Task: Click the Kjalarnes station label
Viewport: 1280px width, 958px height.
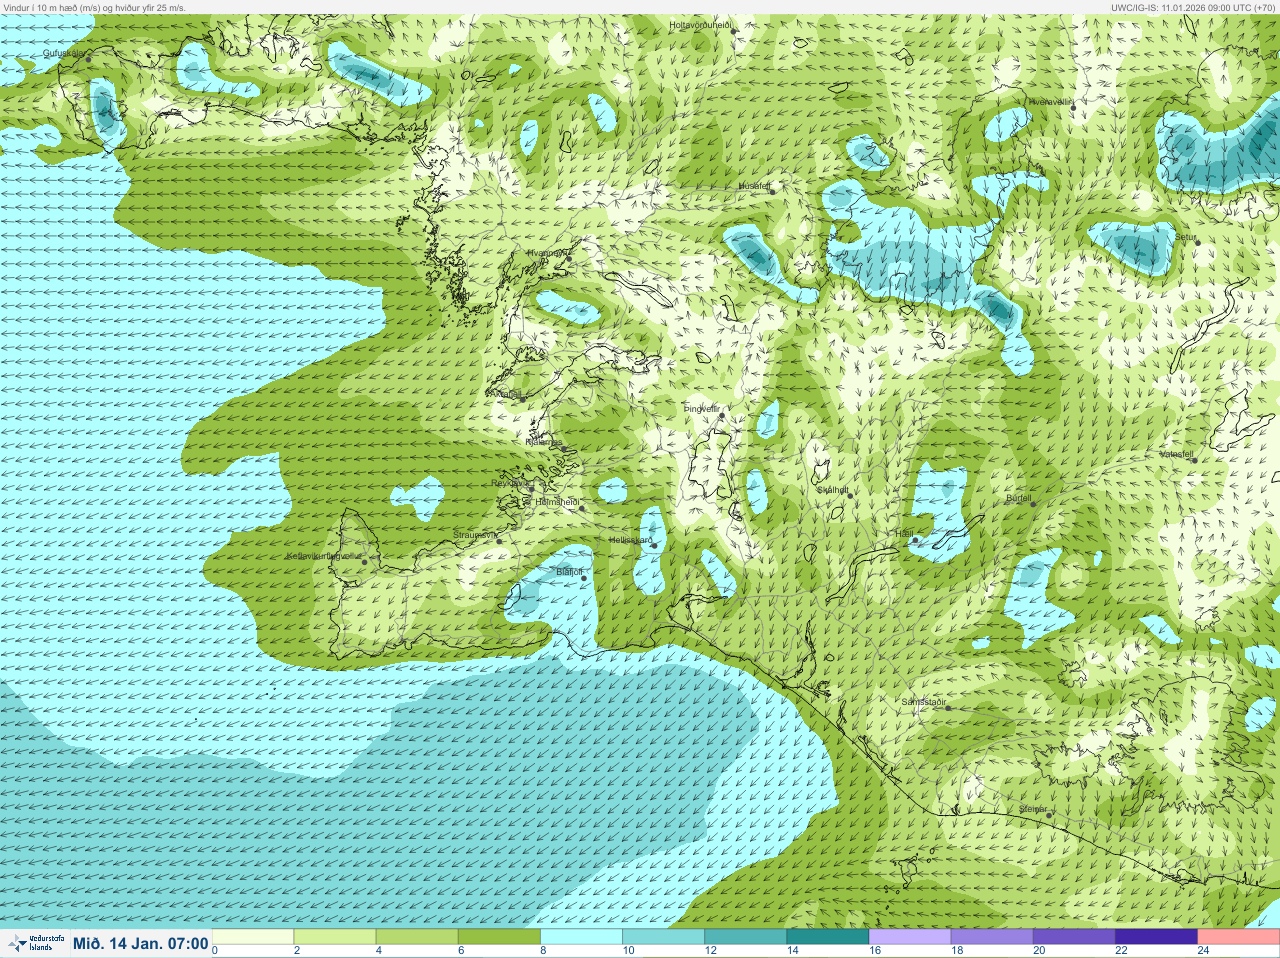Action: [x=545, y=441]
